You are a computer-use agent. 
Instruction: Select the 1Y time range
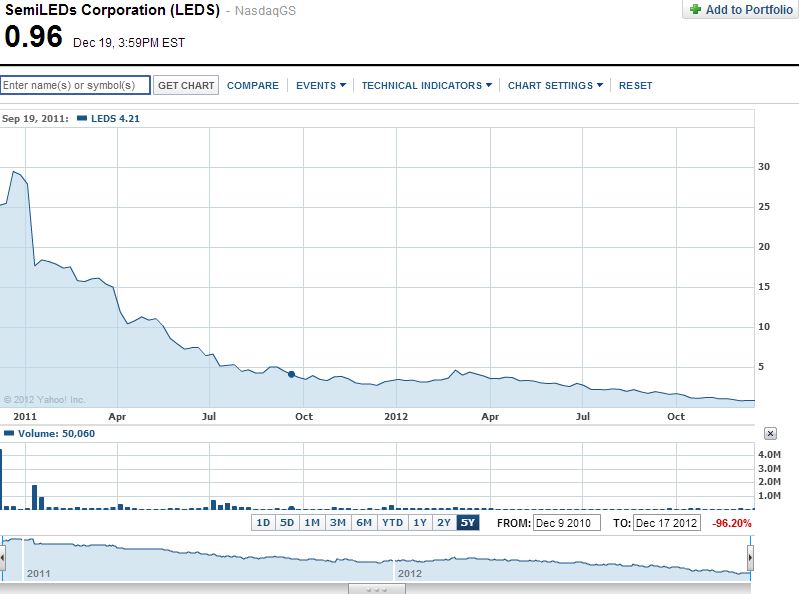click(x=420, y=523)
